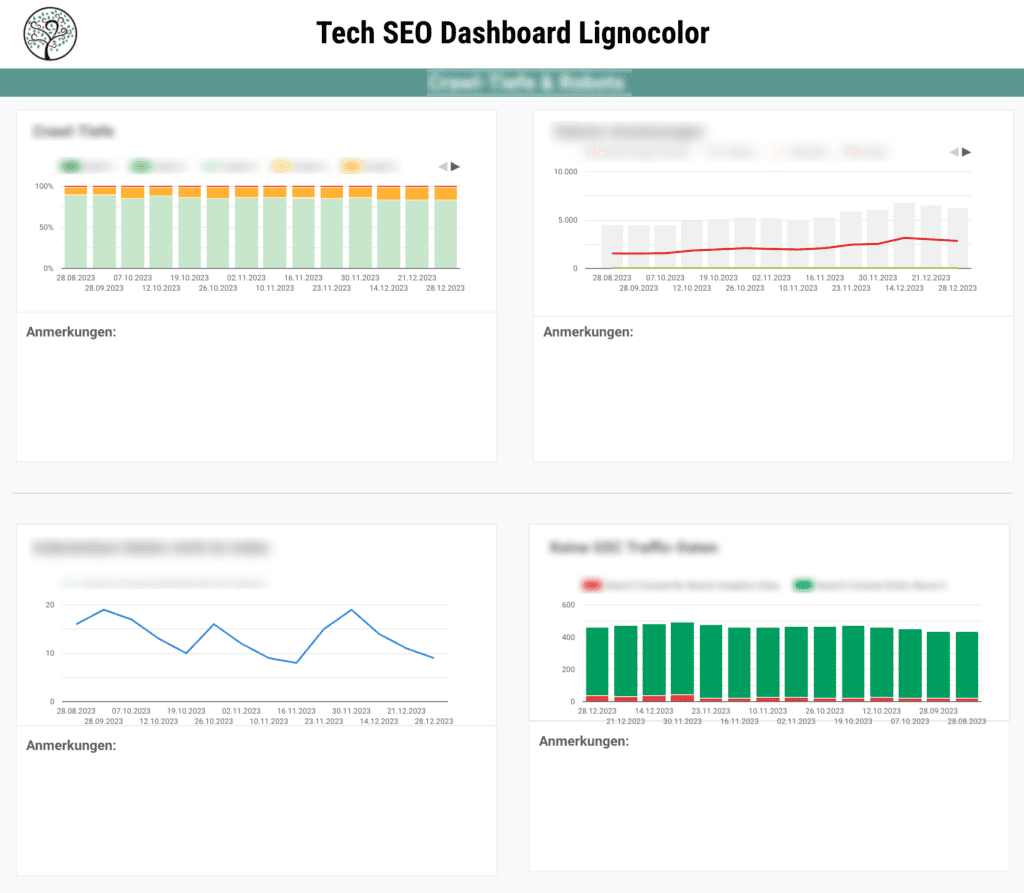Click the Tech SEO Dashboard Lignocolor title
1024x893 pixels.
(513, 33)
